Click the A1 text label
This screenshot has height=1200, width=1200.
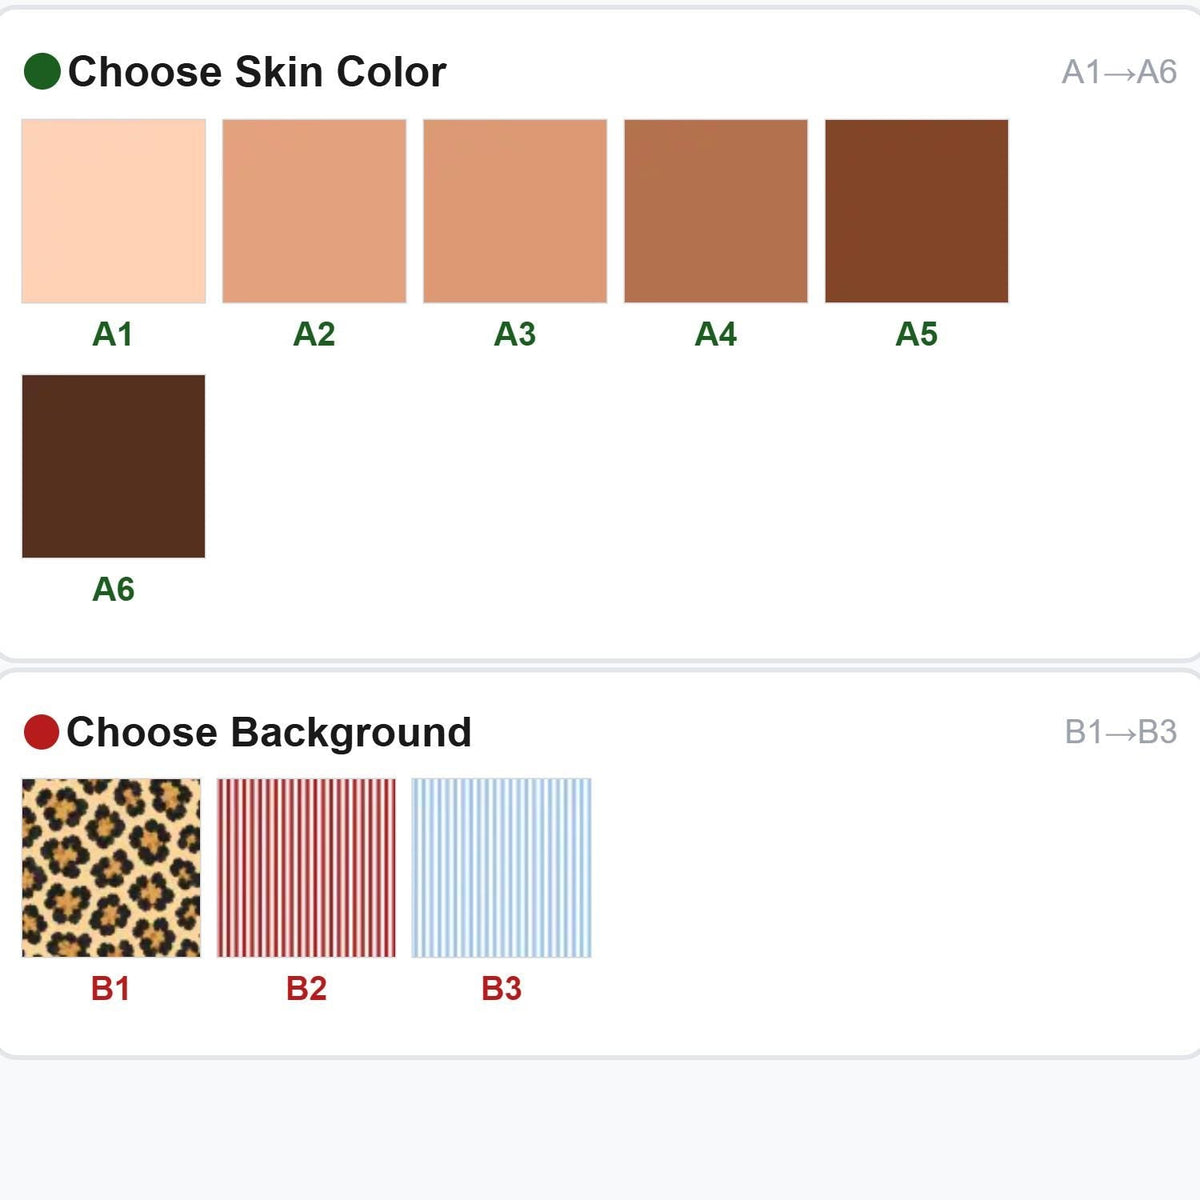pos(113,334)
